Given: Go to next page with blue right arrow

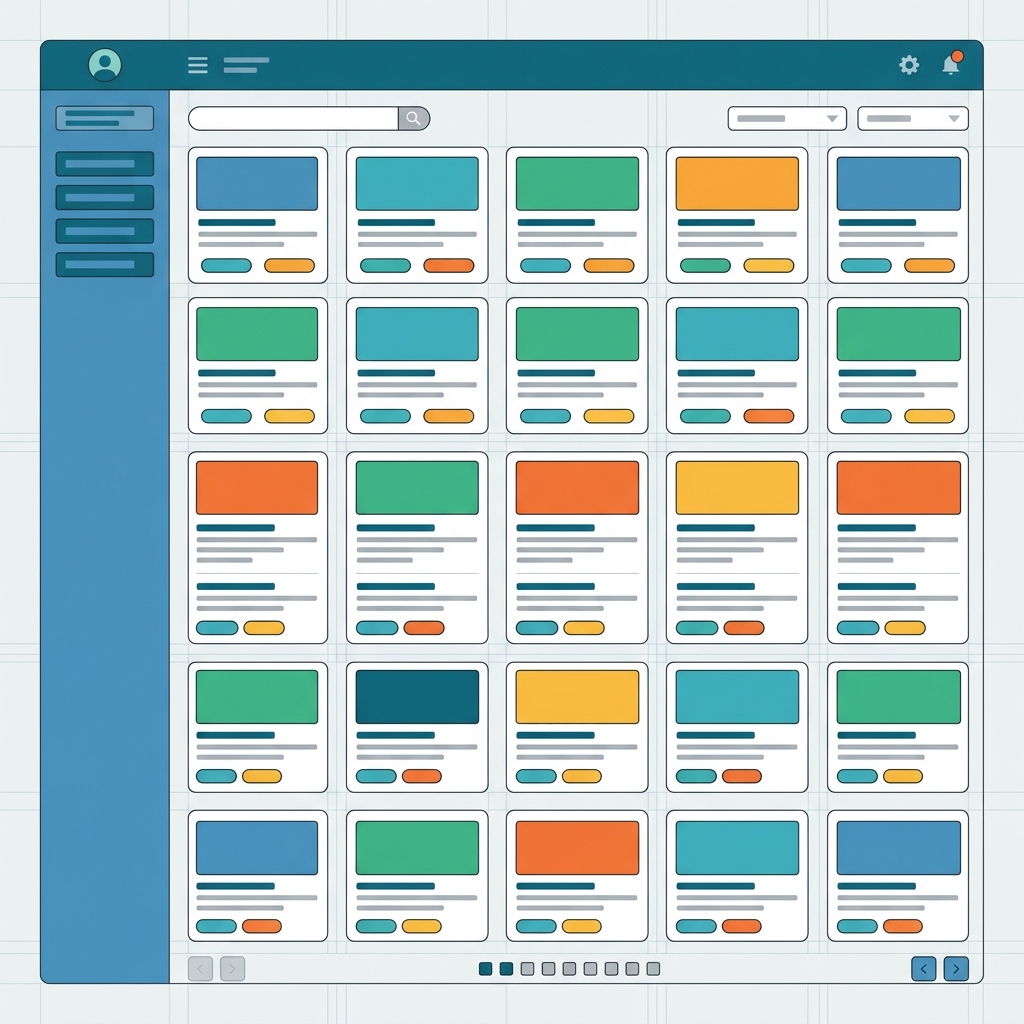Looking at the screenshot, I should [956, 968].
